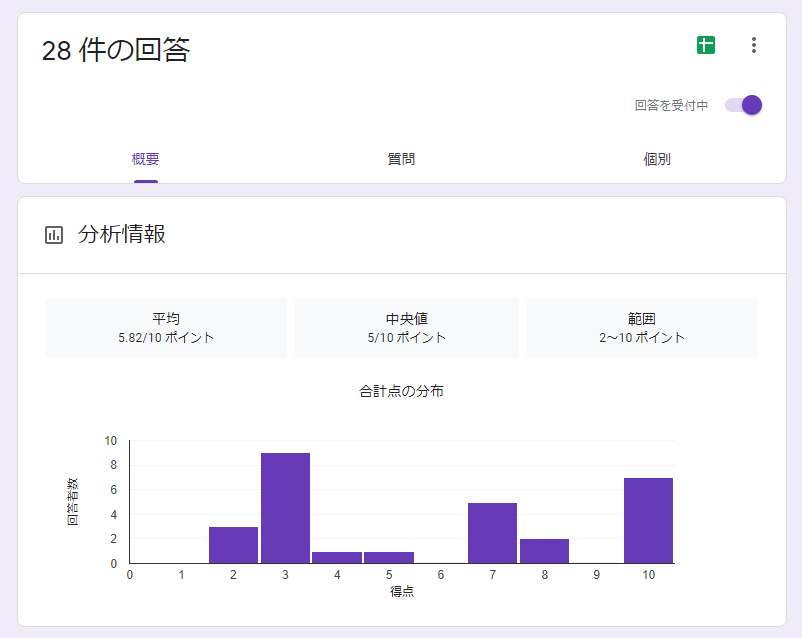
Task: Click the 分析情報 chart icon
Action: [x=54, y=235]
